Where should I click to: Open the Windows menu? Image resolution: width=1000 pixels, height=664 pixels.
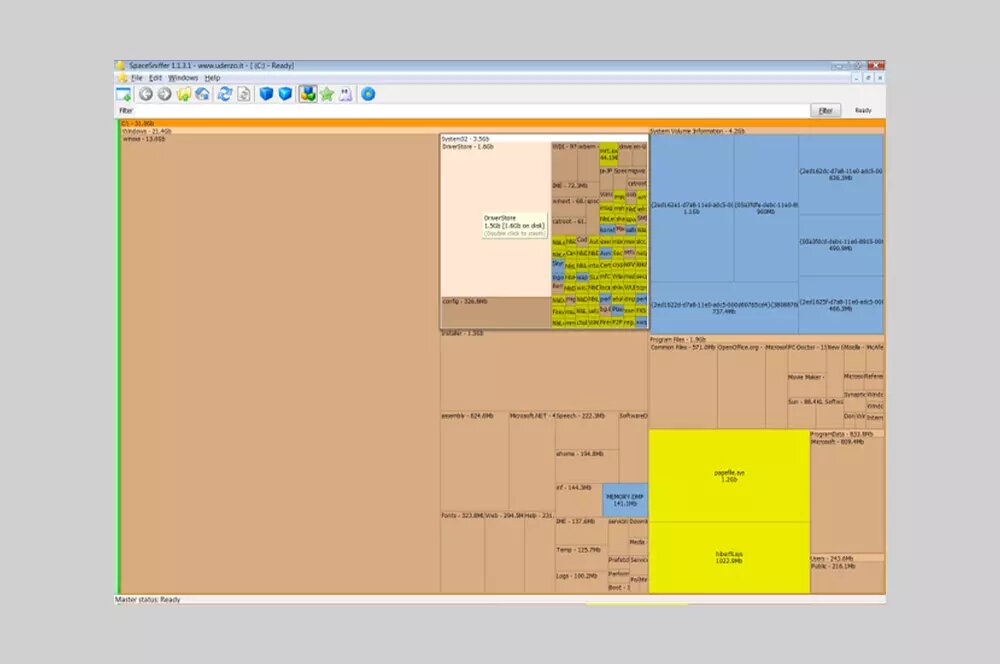tap(183, 78)
